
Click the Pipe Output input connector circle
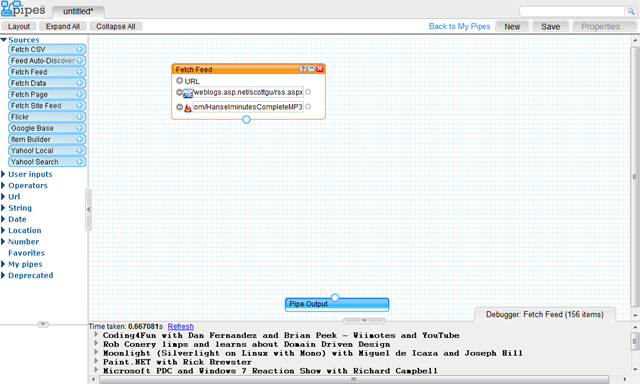[335, 297]
